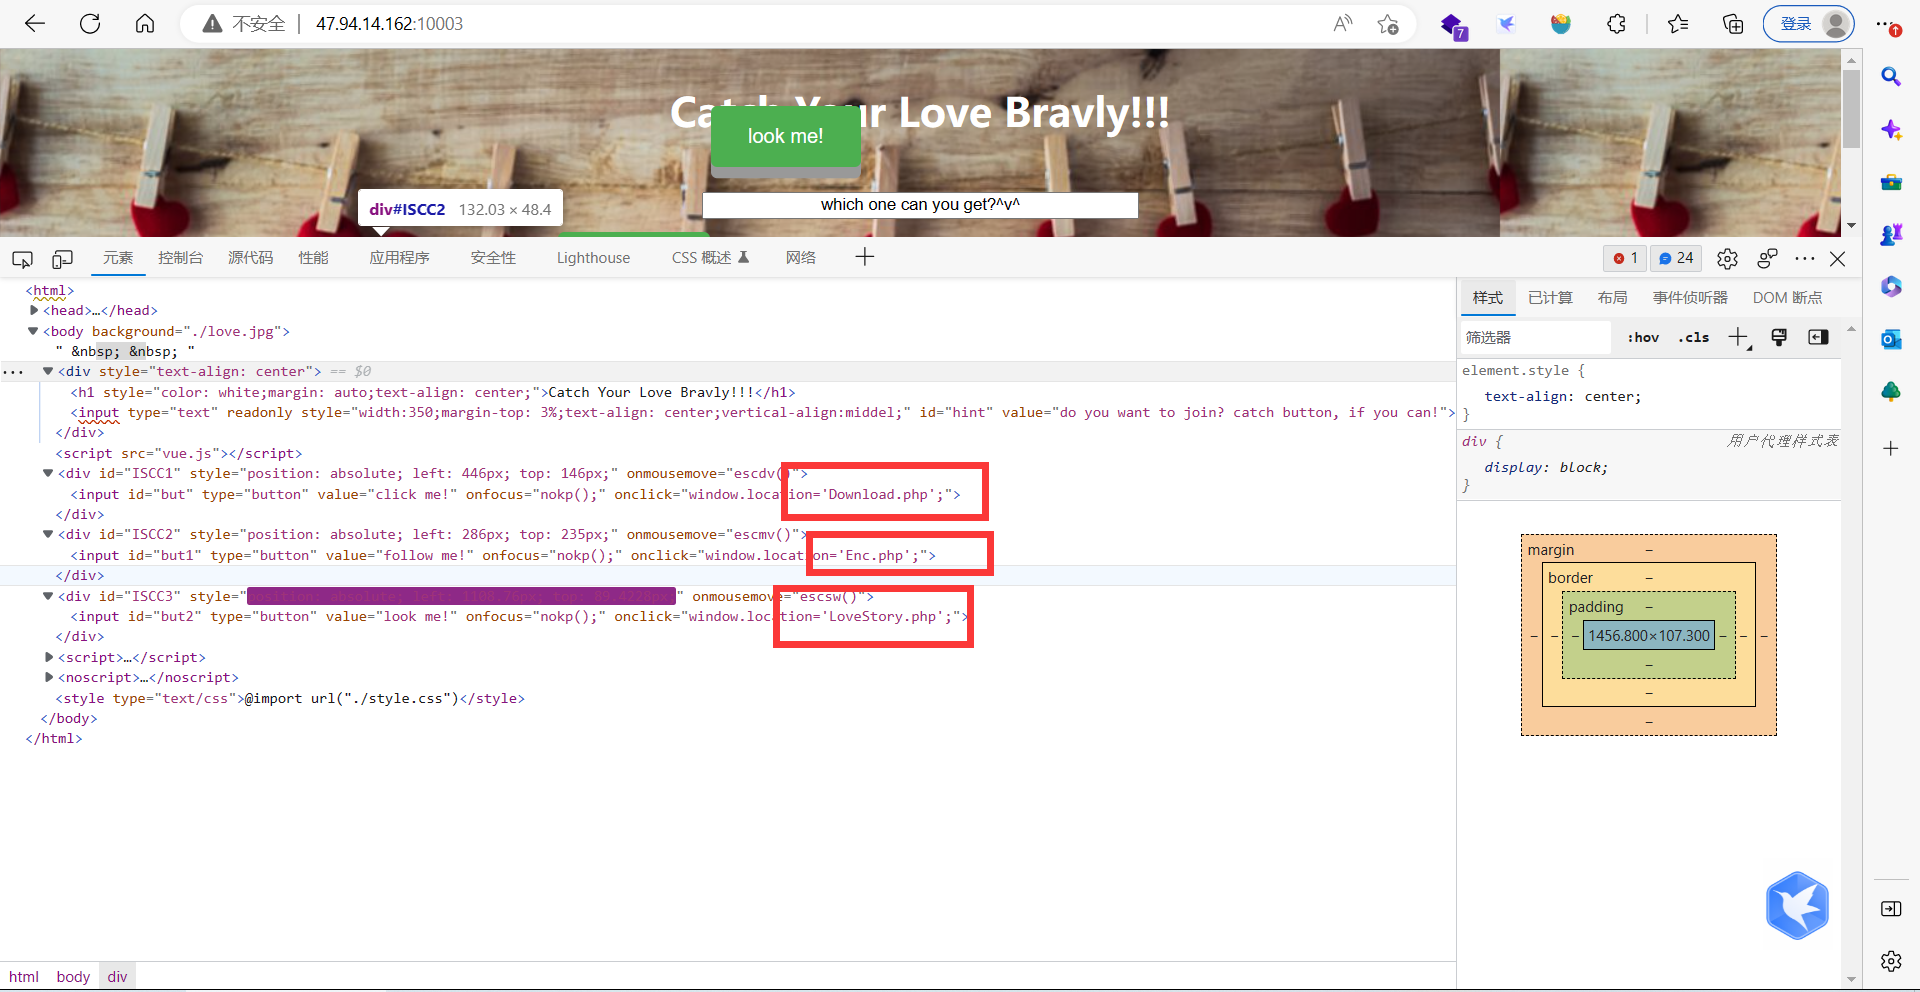Click the blue 24 issues badge
Viewport: 1920px width, 992px height.
point(1676,258)
